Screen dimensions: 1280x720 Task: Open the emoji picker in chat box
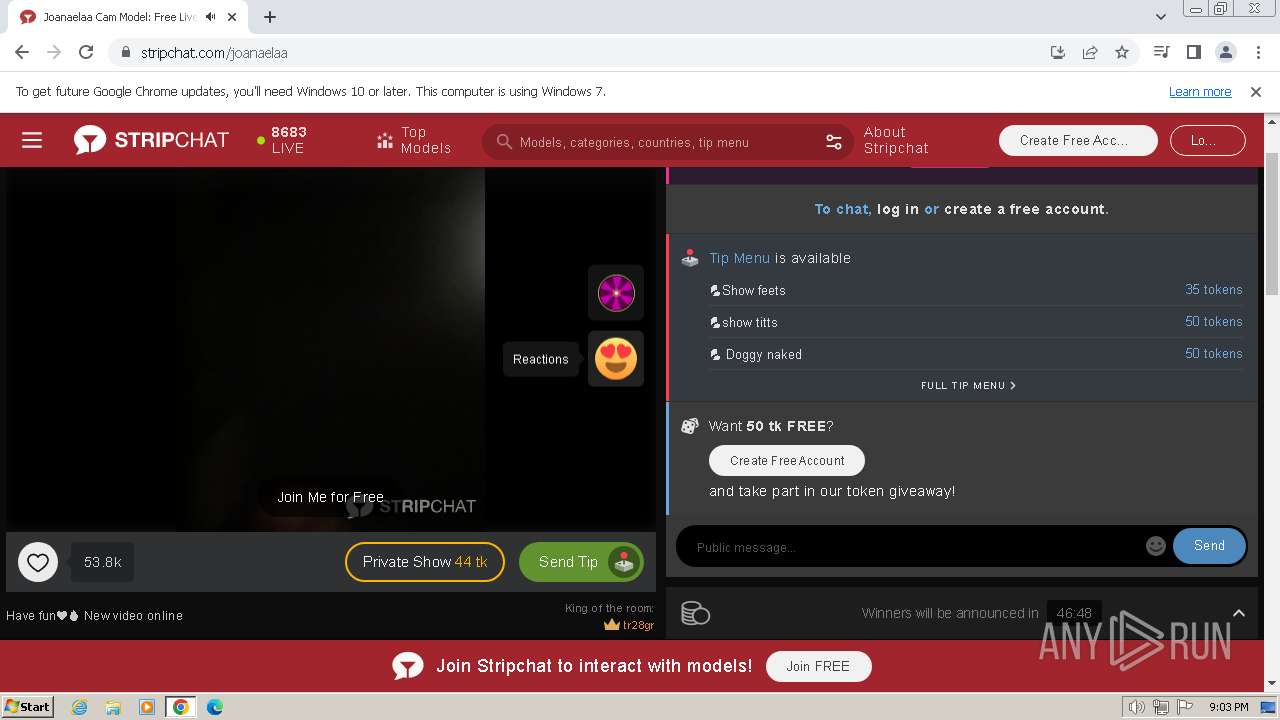coord(1156,545)
